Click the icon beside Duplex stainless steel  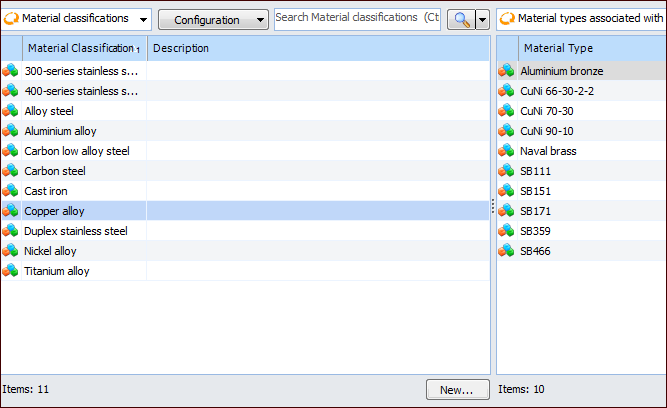click(10, 231)
